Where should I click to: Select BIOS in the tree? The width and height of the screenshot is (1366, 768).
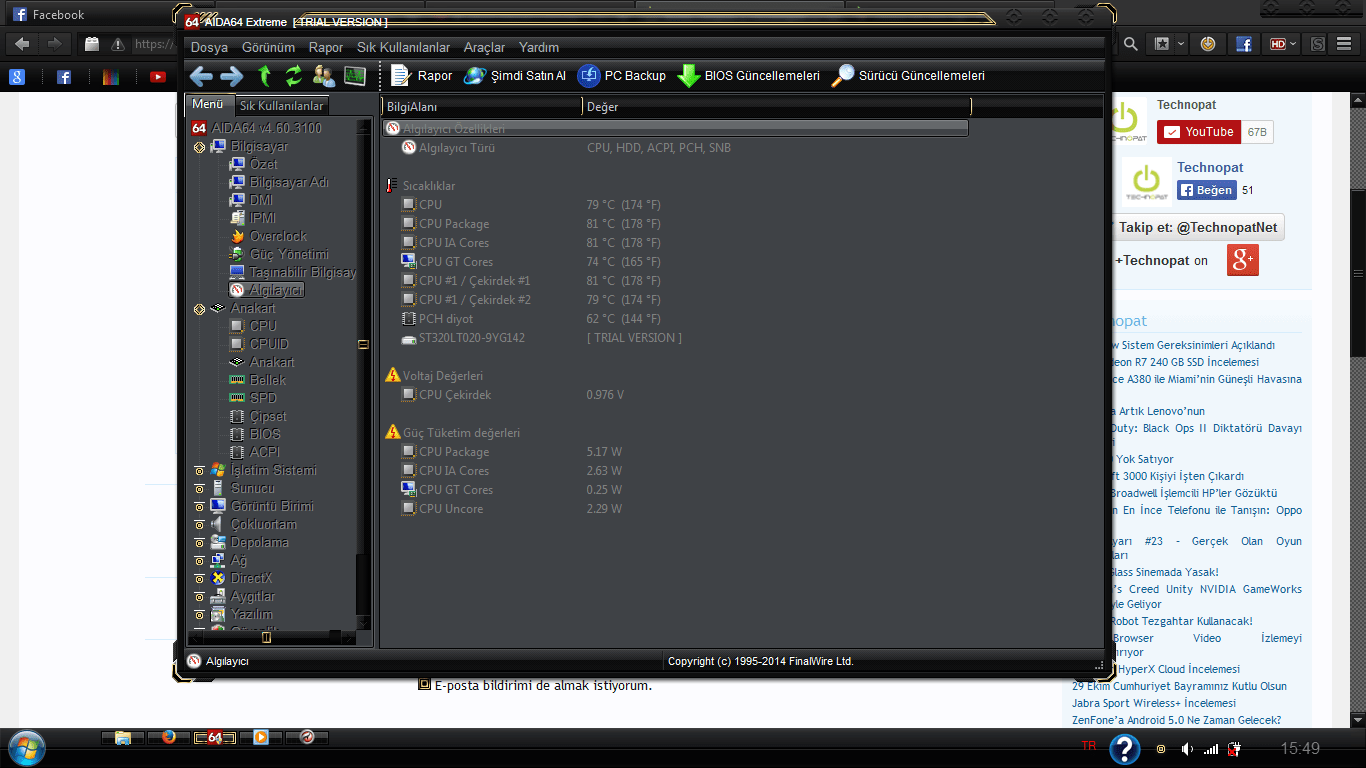point(265,434)
